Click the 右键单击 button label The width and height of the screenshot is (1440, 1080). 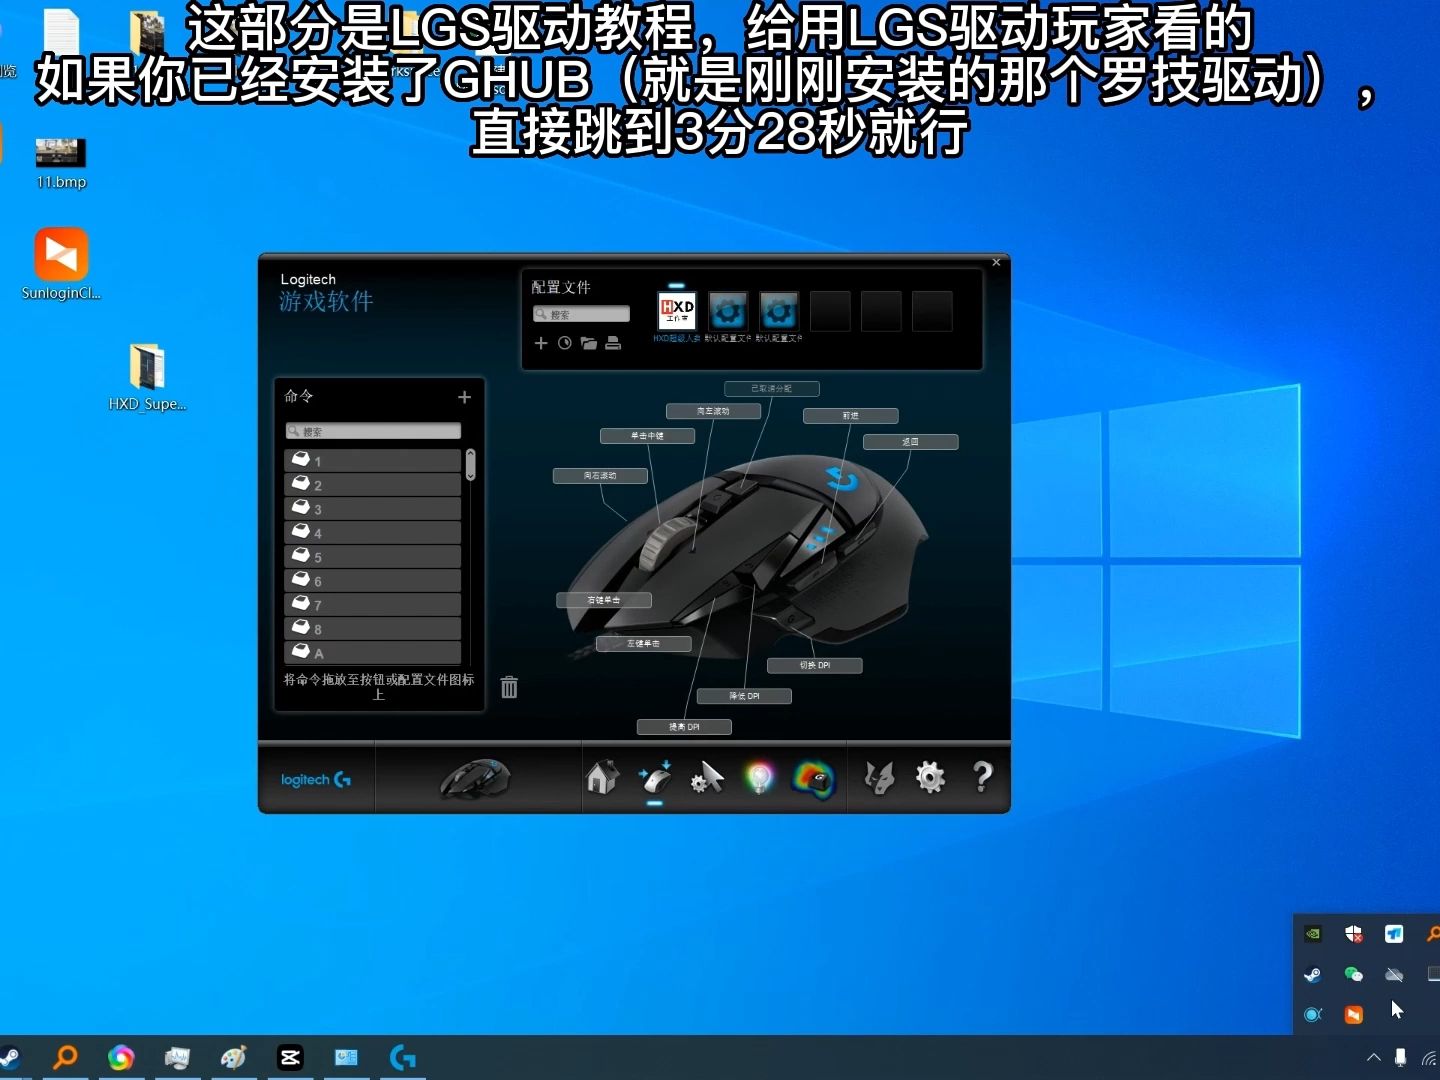[x=604, y=600]
